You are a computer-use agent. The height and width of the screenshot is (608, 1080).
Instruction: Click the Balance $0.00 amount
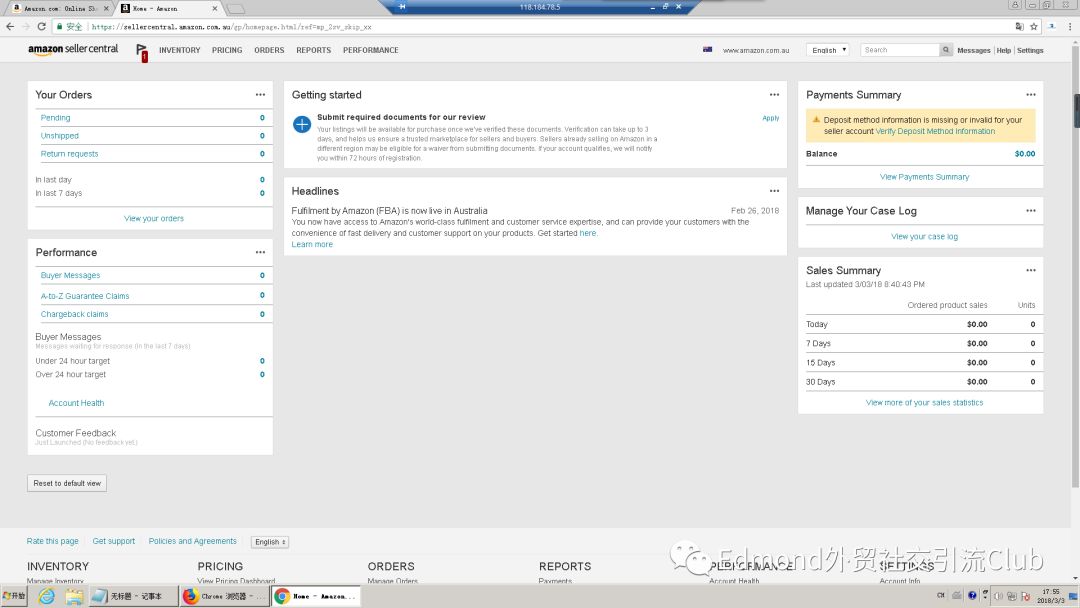tap(1024, 154)
